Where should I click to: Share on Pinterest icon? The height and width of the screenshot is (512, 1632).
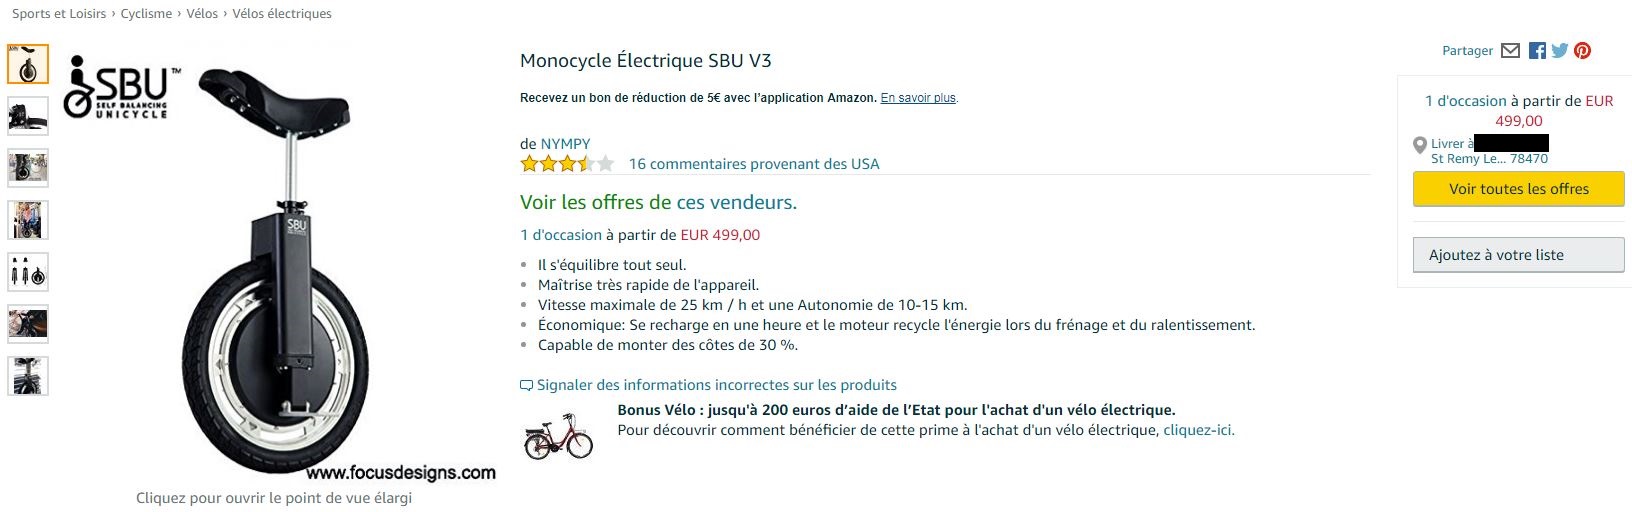1582,51
